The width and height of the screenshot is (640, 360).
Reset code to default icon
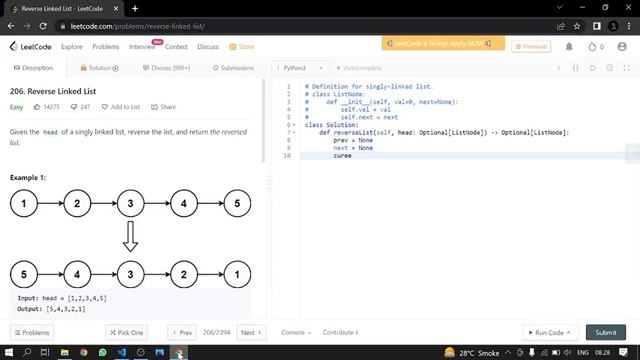click(x=593, y=68)
